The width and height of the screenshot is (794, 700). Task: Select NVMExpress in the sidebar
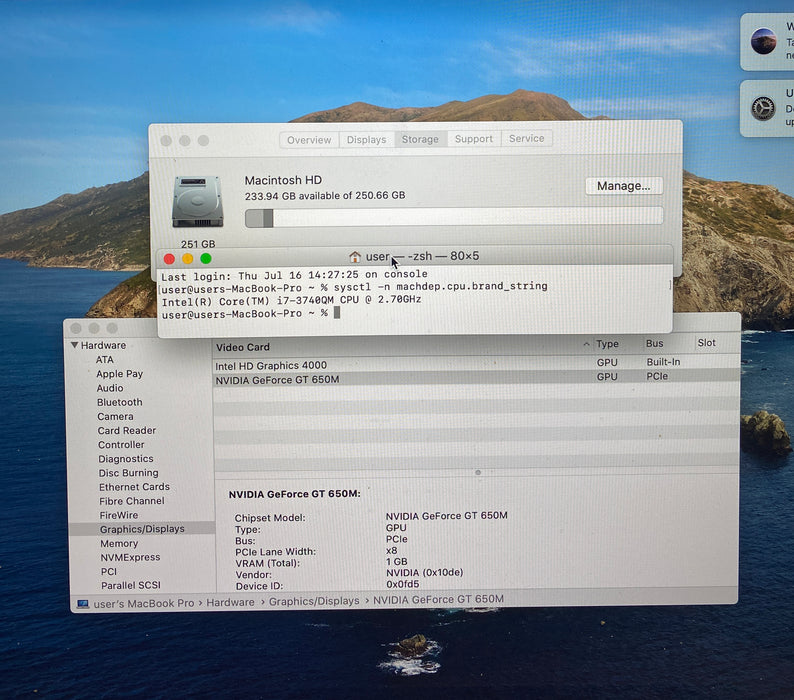click(x=130, y=557)
